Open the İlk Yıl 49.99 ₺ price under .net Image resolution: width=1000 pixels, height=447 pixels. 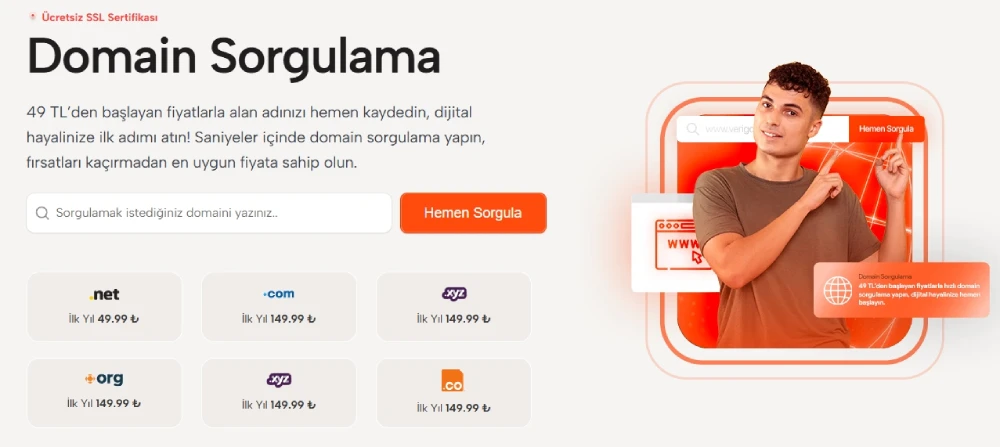(x=103, y=319)
